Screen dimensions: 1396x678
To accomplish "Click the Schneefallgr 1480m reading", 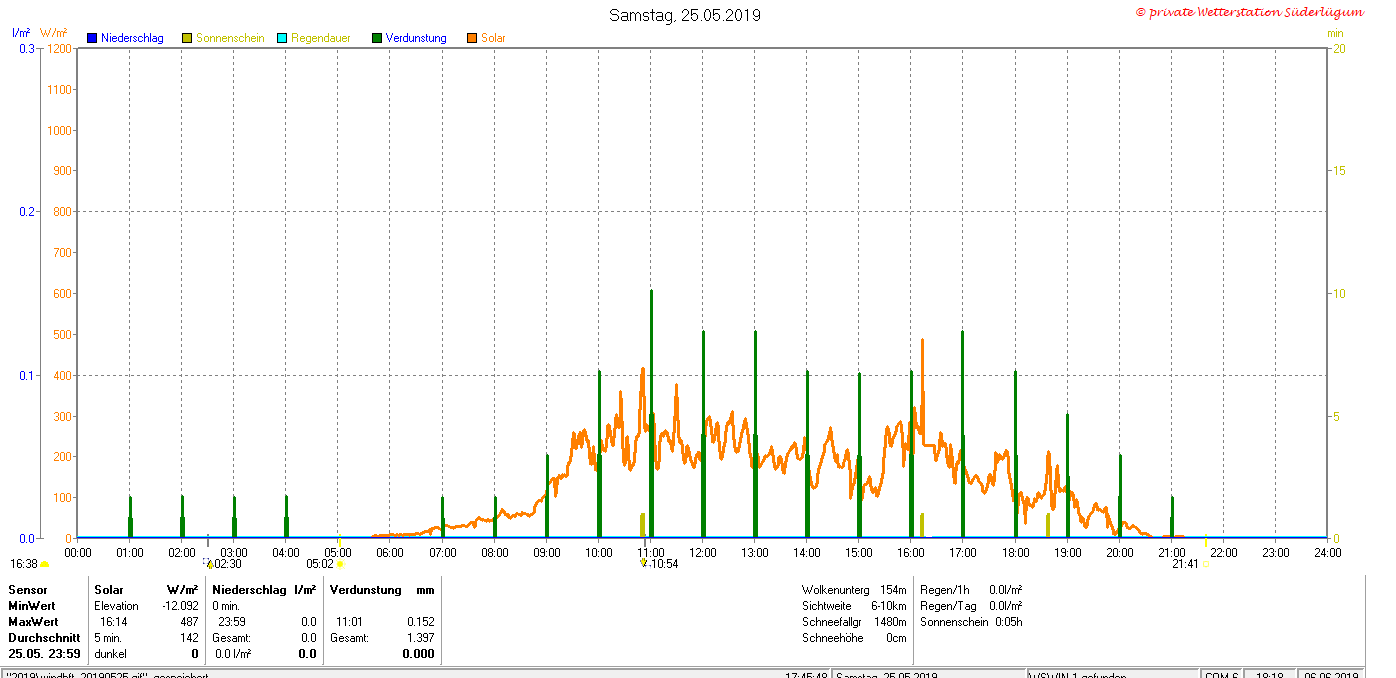I will coord(854,622).
